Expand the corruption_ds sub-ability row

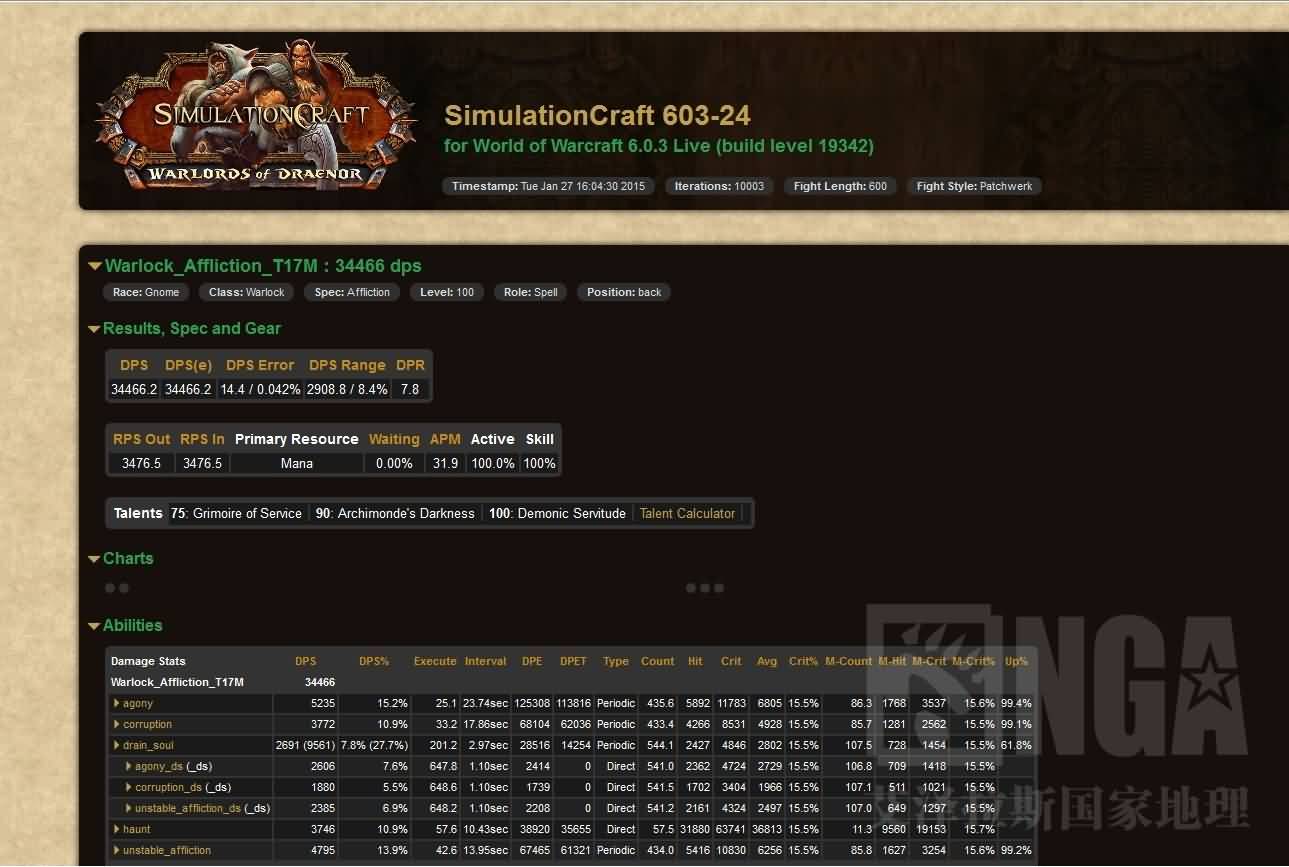point(129,788)
